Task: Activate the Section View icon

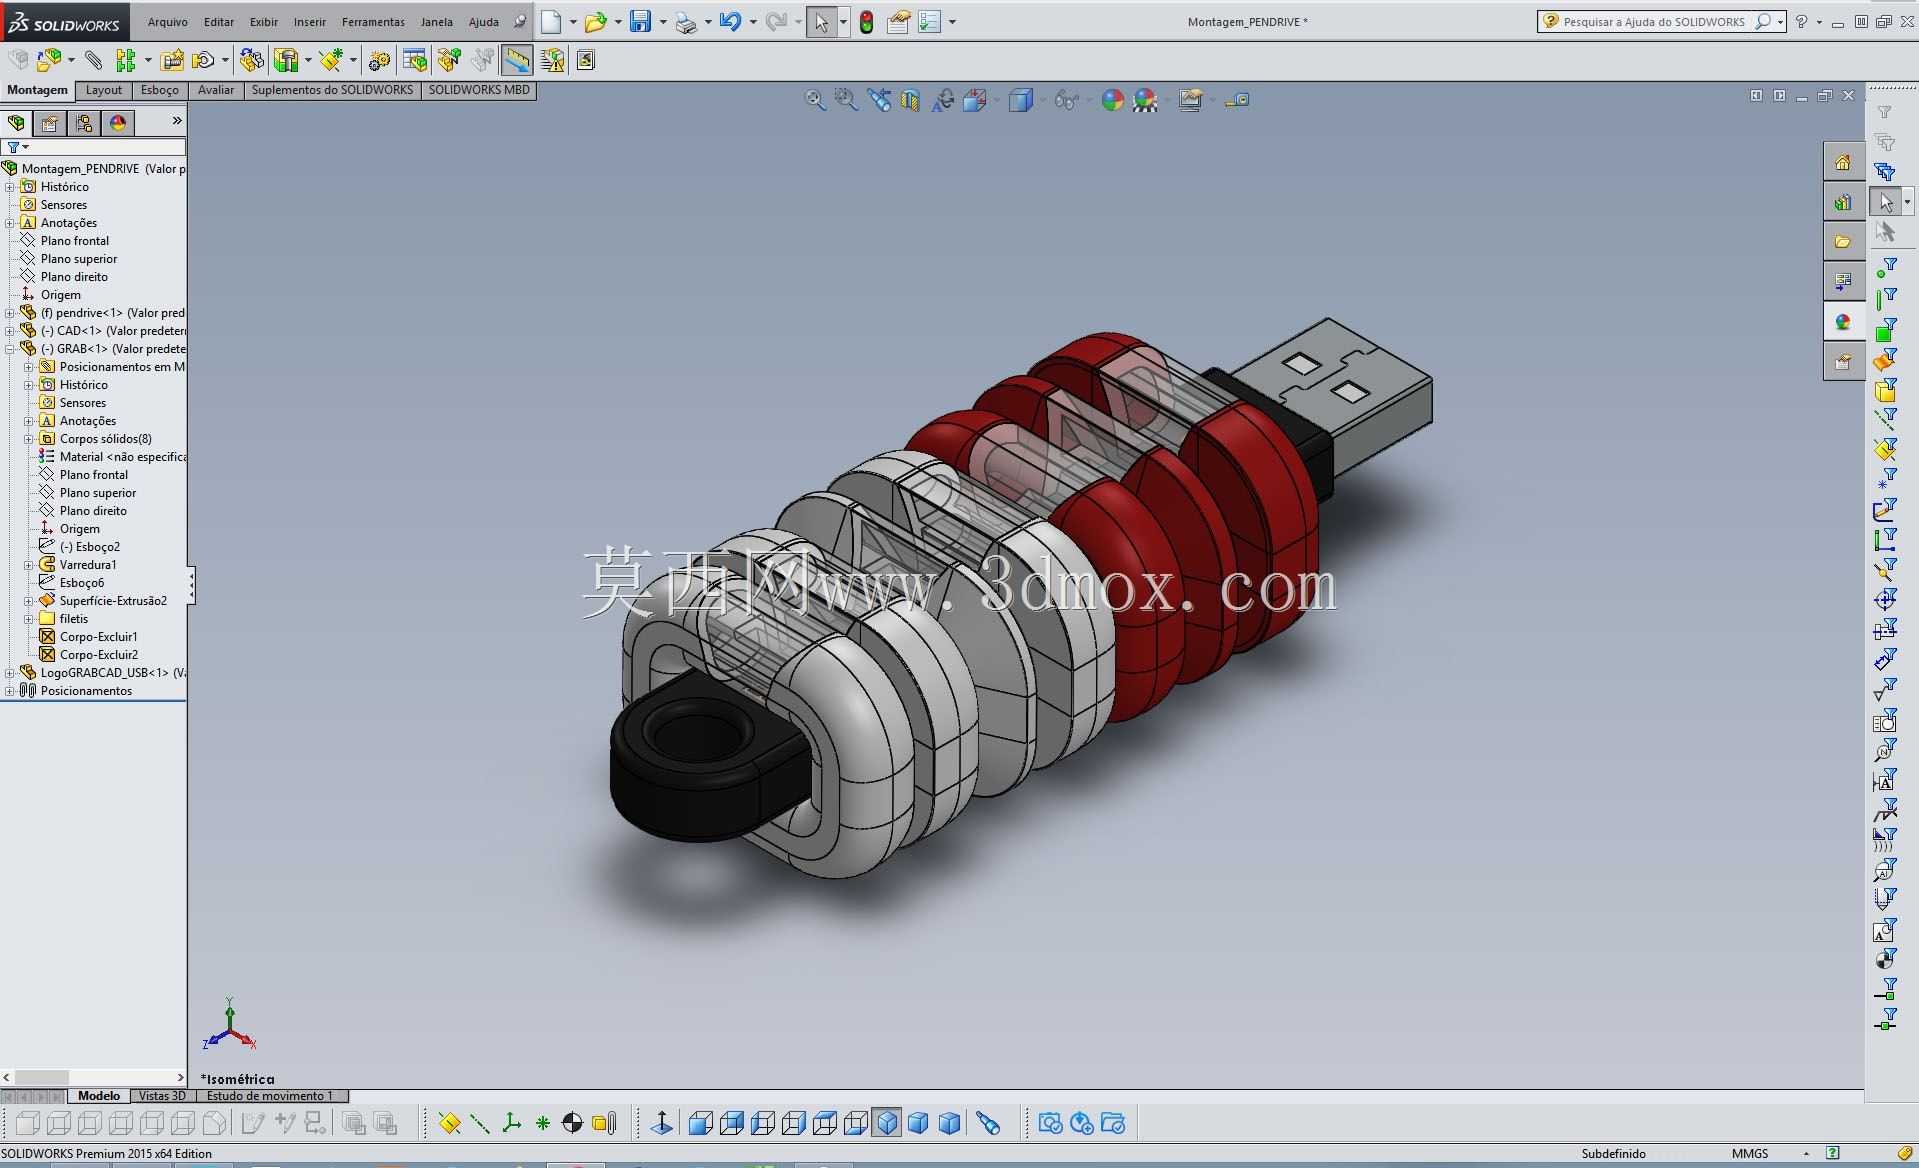Action: 910,100
